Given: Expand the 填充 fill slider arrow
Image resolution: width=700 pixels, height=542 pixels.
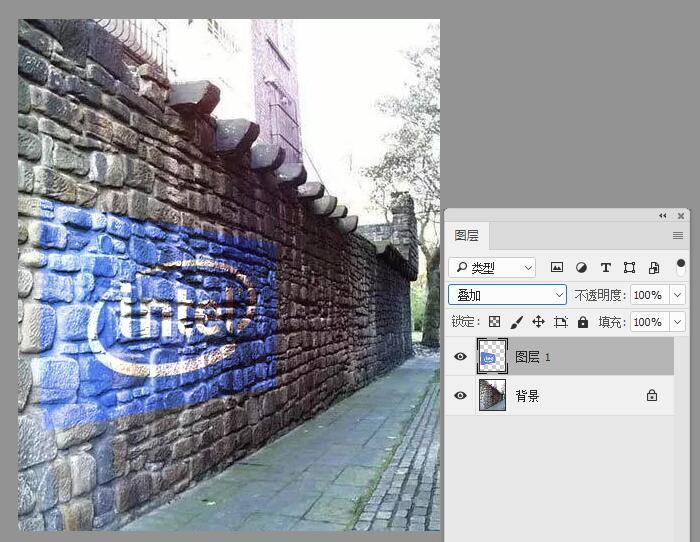Looking at the screenshot, I should (677, 322).
